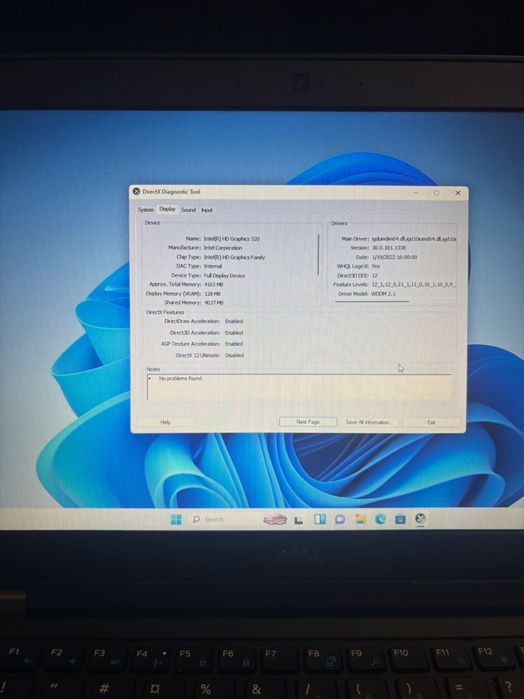The image size is (524, 699).
Task: Click DirectX 12 Ultimate Disabled value
Action: tap(234, 355)
